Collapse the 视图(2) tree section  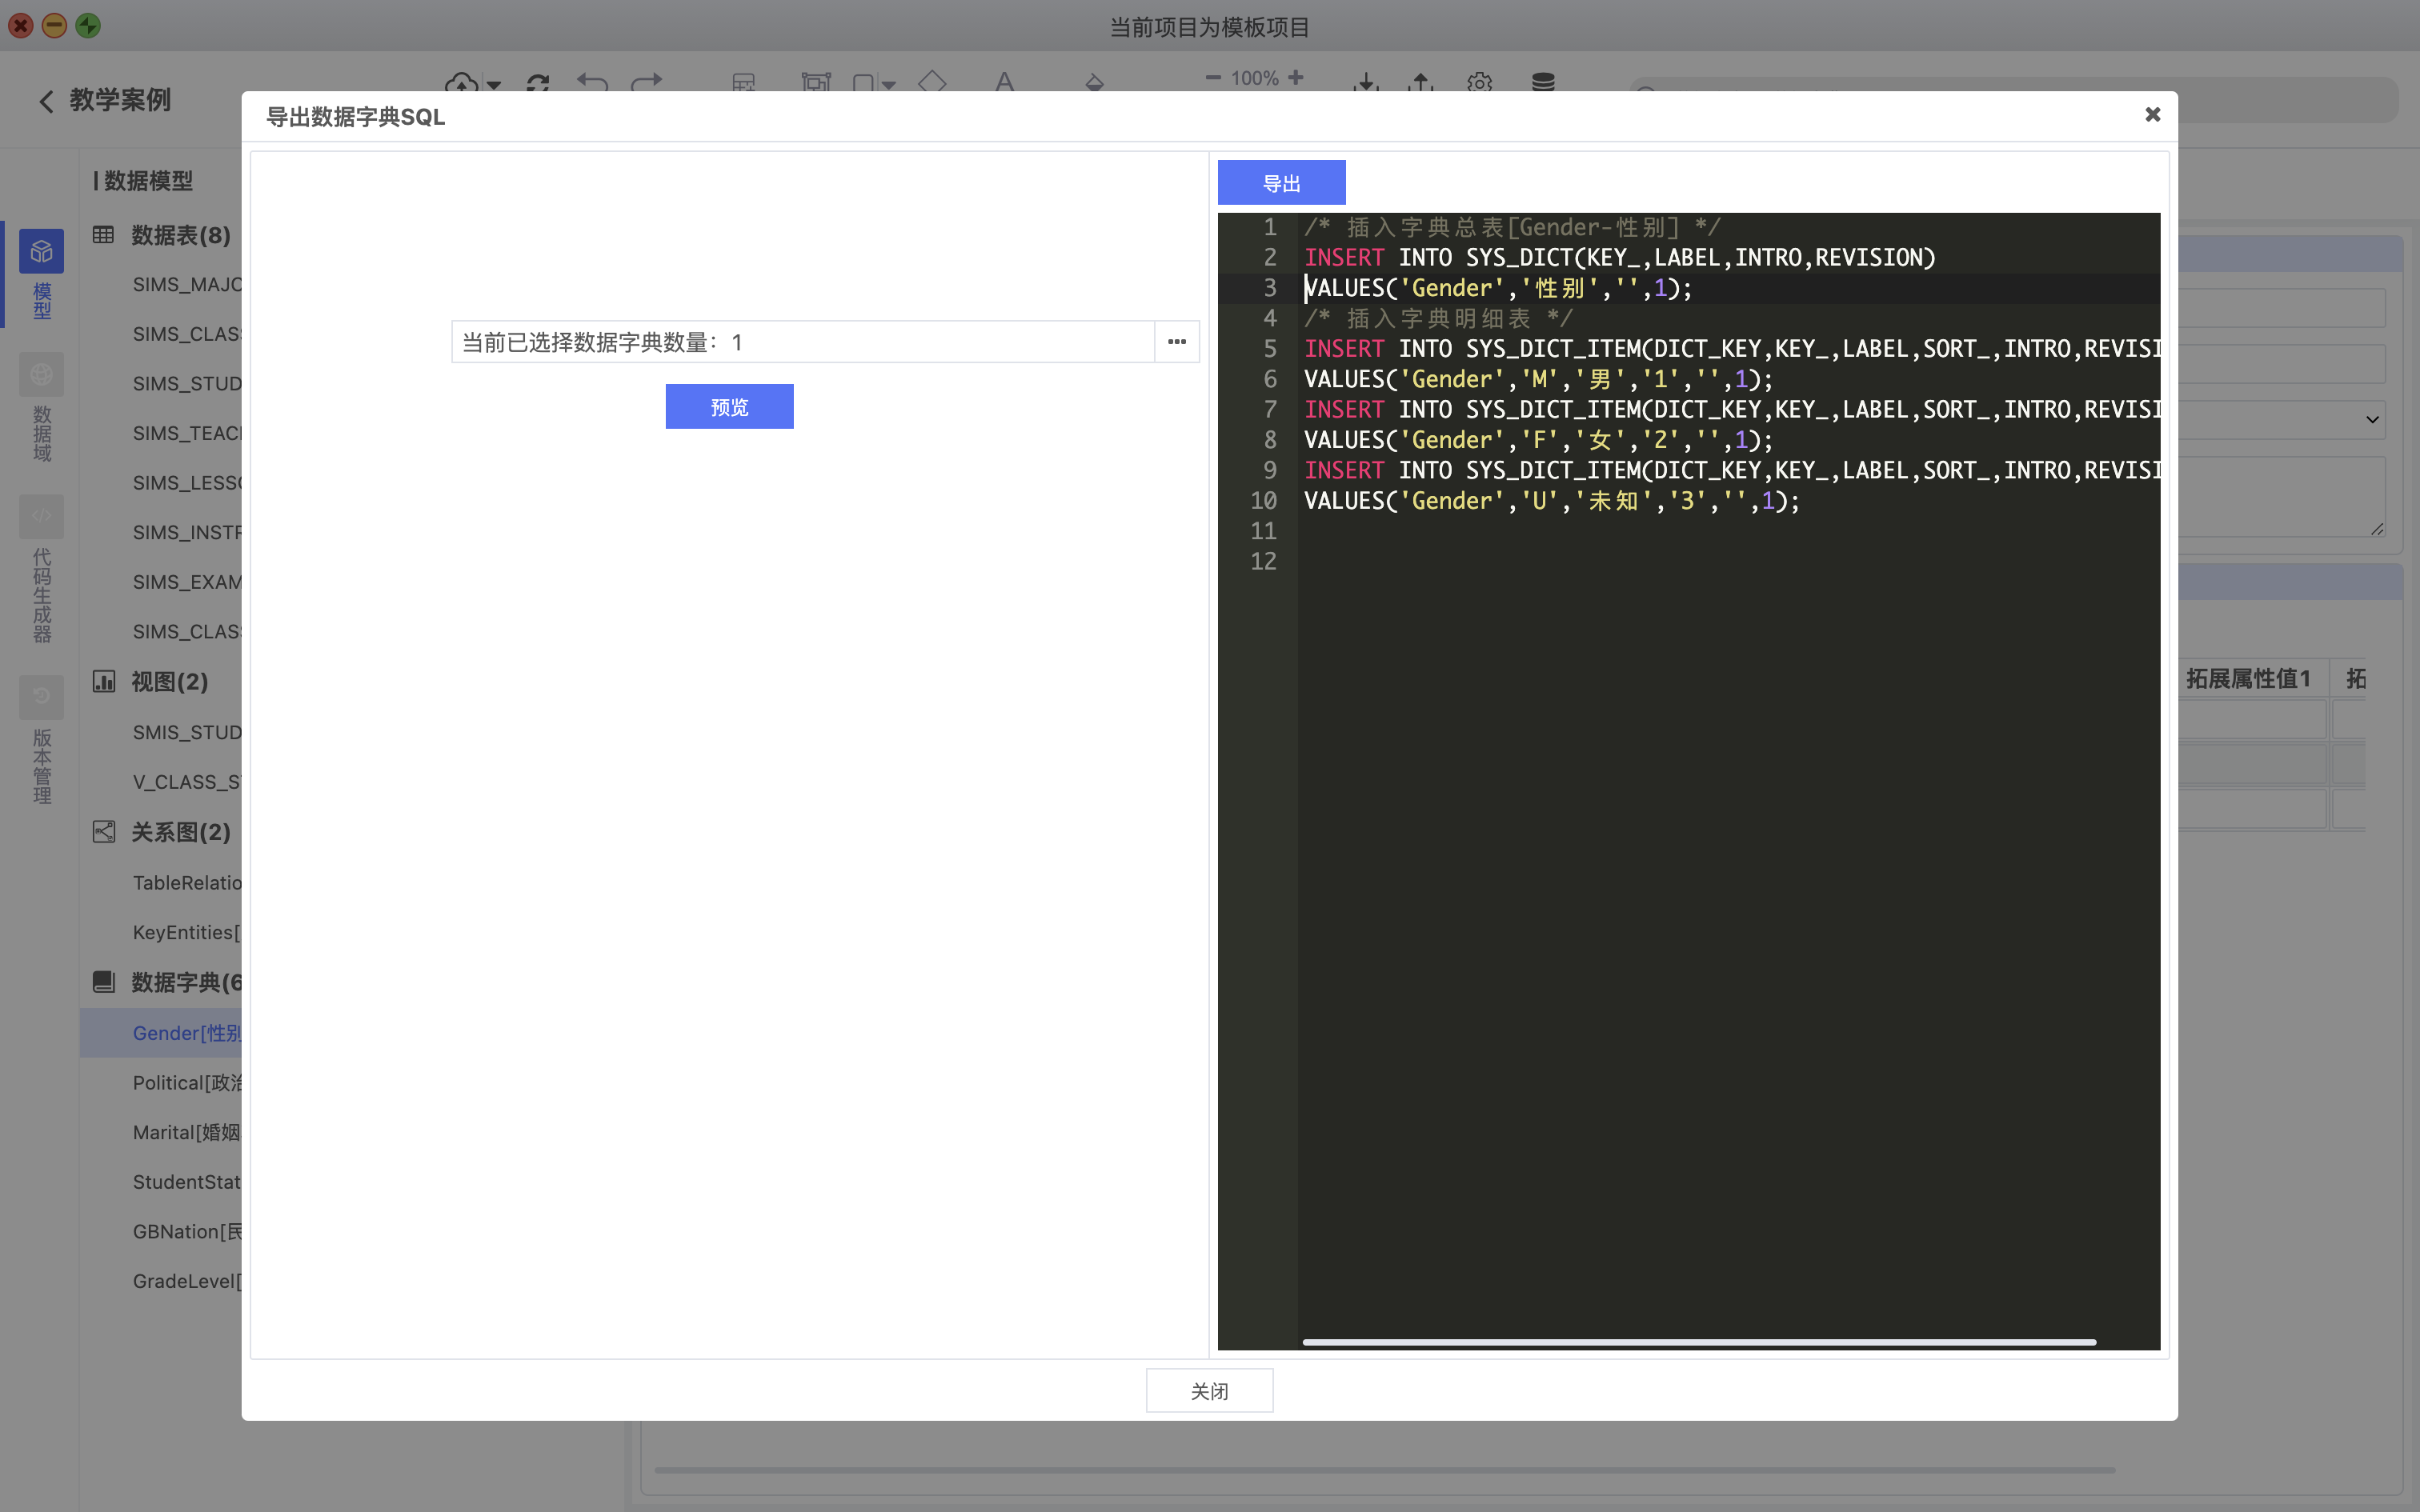[x=169, y=682]
